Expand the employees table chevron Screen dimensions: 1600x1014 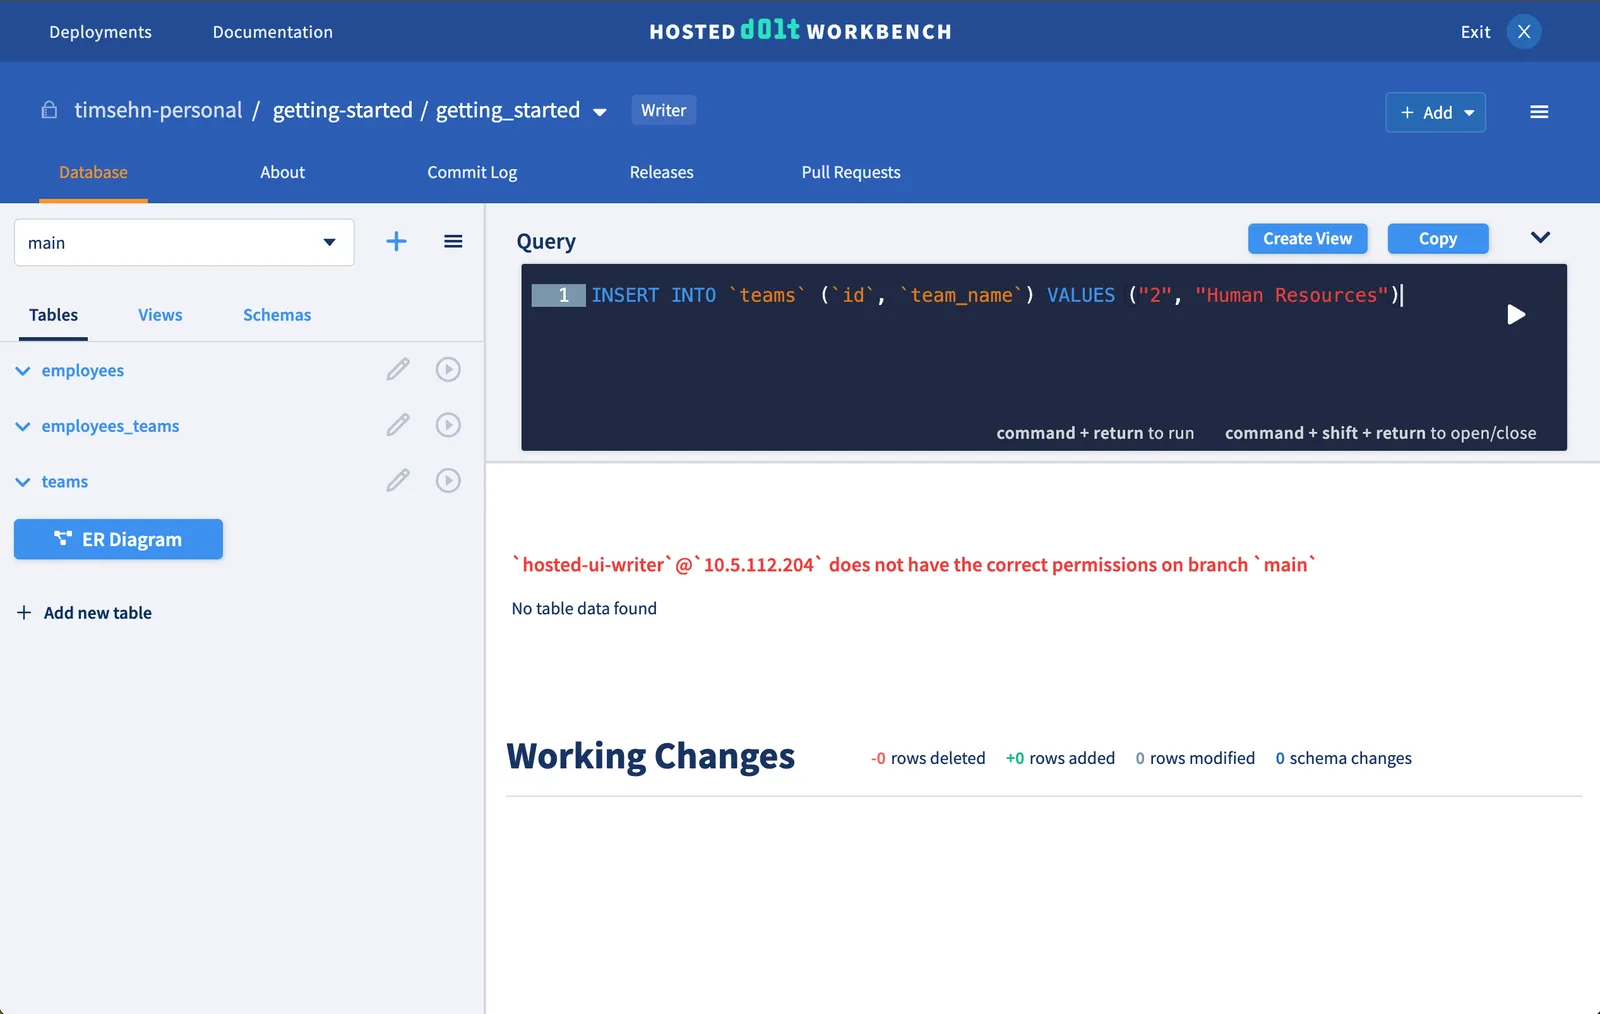pos(23,371)
